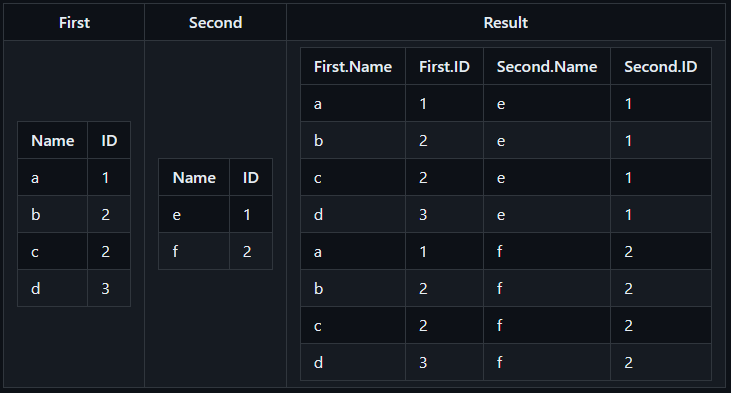This screenshot has height=393, width=731.
Task: Click the Result column header
Action: point(506,22)
